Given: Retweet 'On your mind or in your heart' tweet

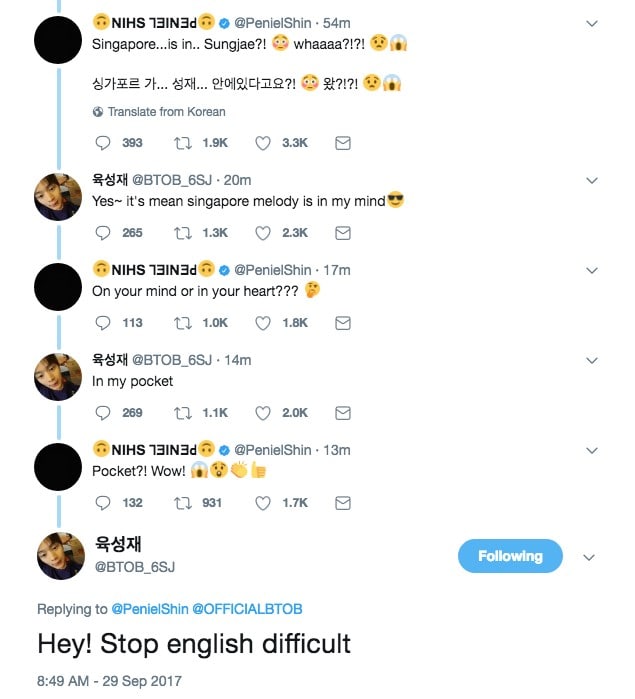Looking at the screenshot, I should click(x=183, y=323).
